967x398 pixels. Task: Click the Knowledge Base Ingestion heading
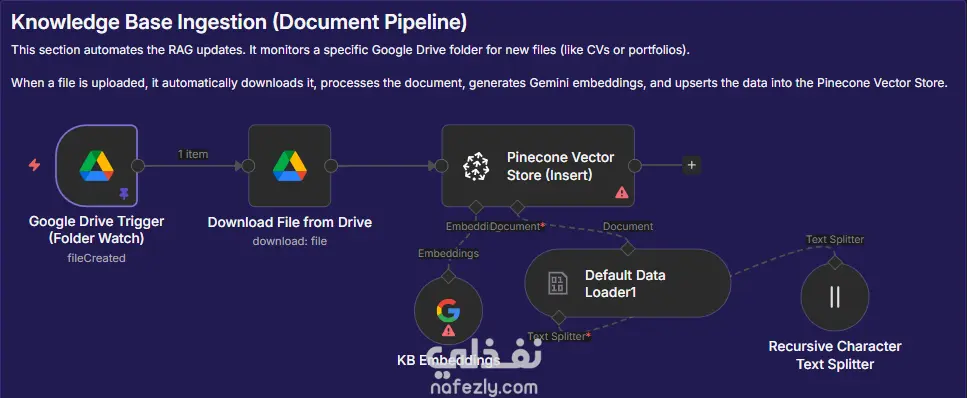pos(239,22)
